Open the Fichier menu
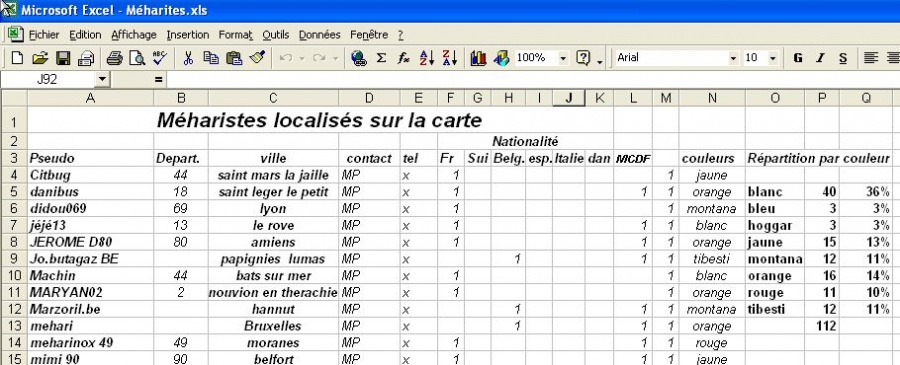Screen dimensions: 900x365 (44, 35)
